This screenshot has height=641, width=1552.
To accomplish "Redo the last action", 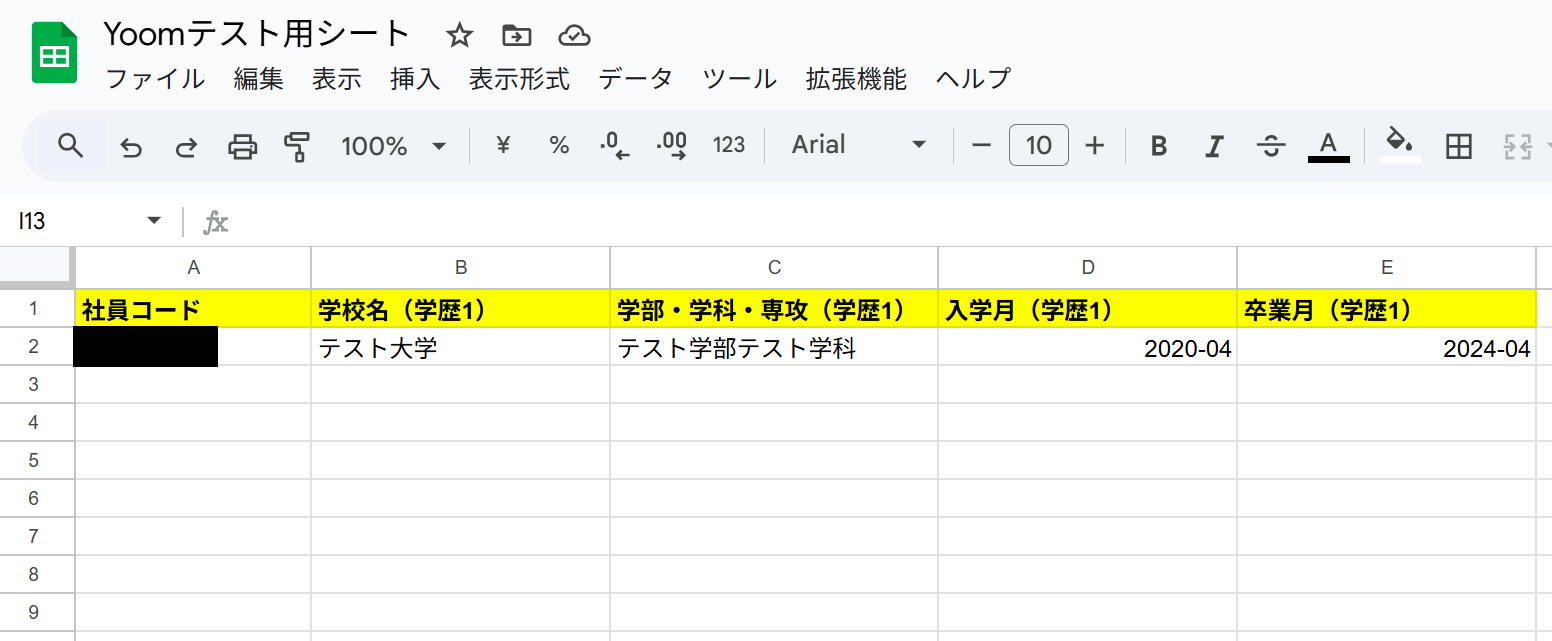I will [x=187, y=147].
